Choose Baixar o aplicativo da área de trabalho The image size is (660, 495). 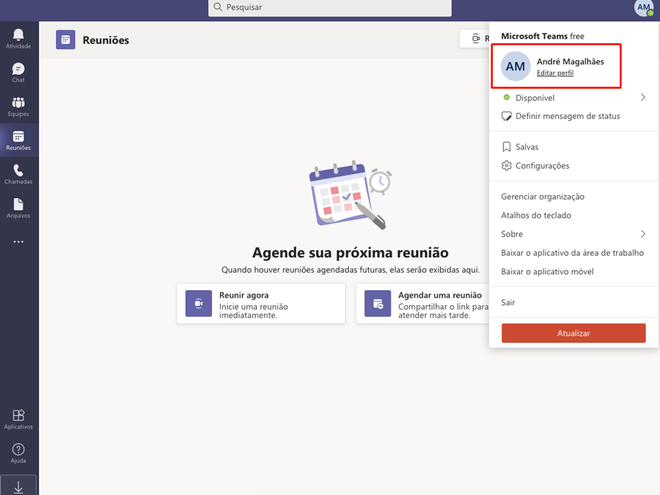(572, 253)
